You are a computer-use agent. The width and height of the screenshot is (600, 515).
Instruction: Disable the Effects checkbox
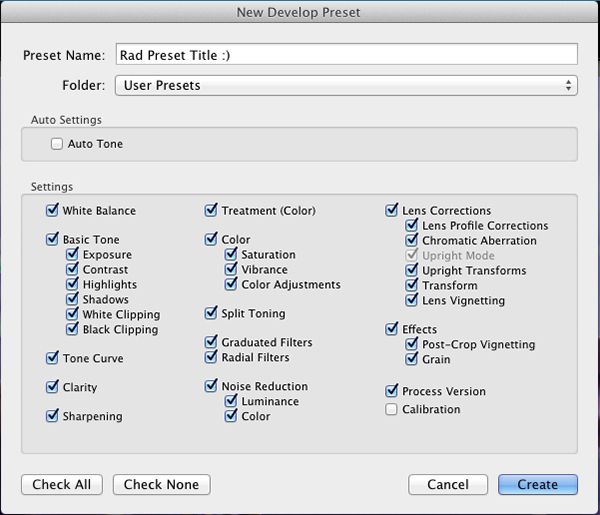391,329
